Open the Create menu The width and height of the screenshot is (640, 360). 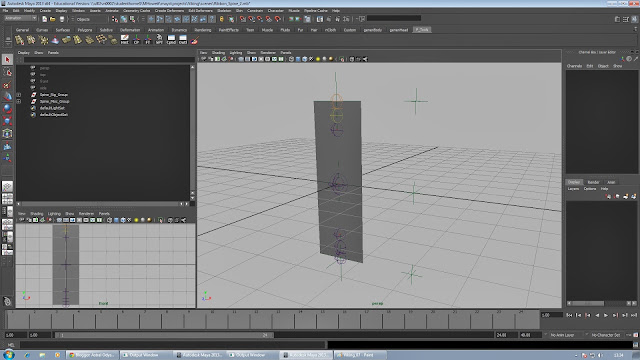45,11
